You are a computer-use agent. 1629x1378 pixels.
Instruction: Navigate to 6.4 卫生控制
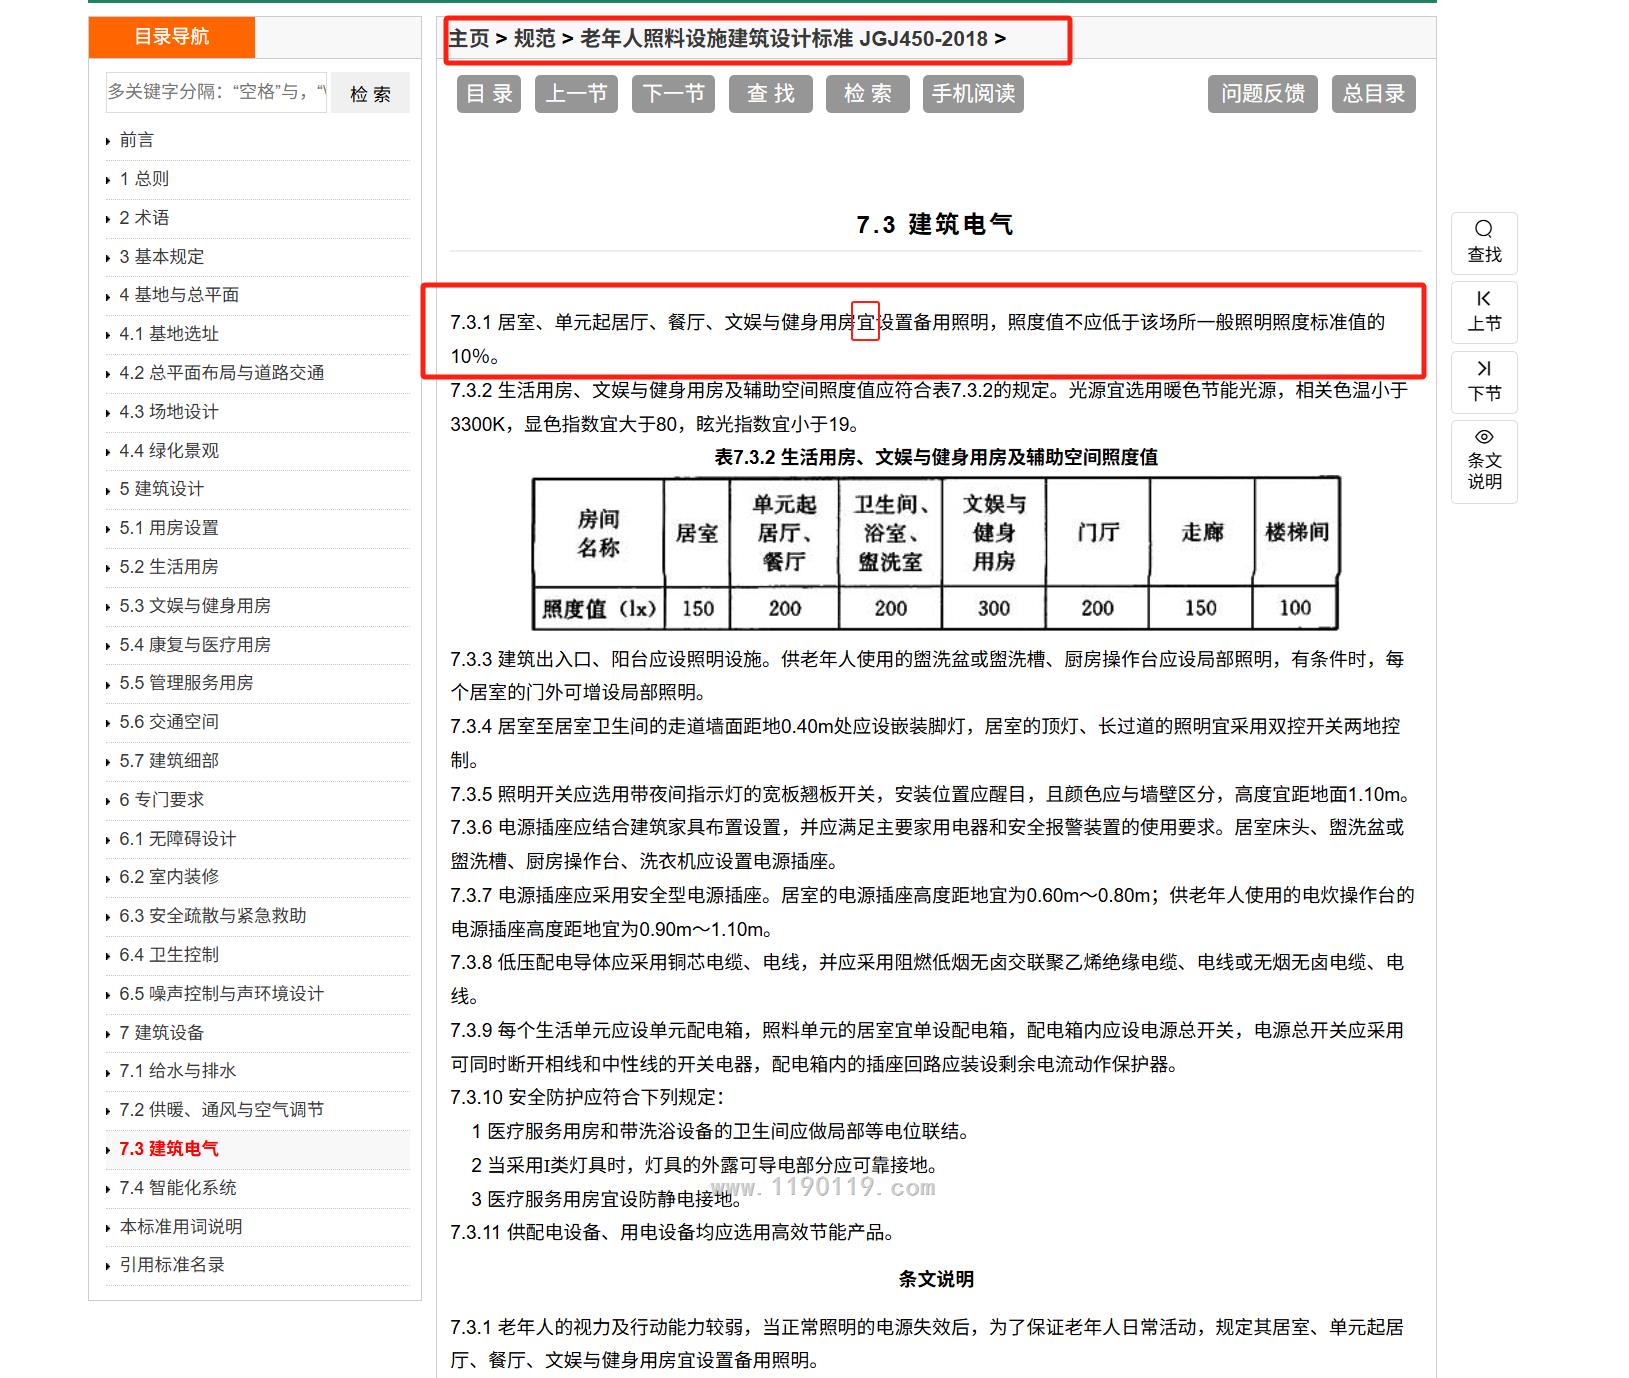pos(169,955)
